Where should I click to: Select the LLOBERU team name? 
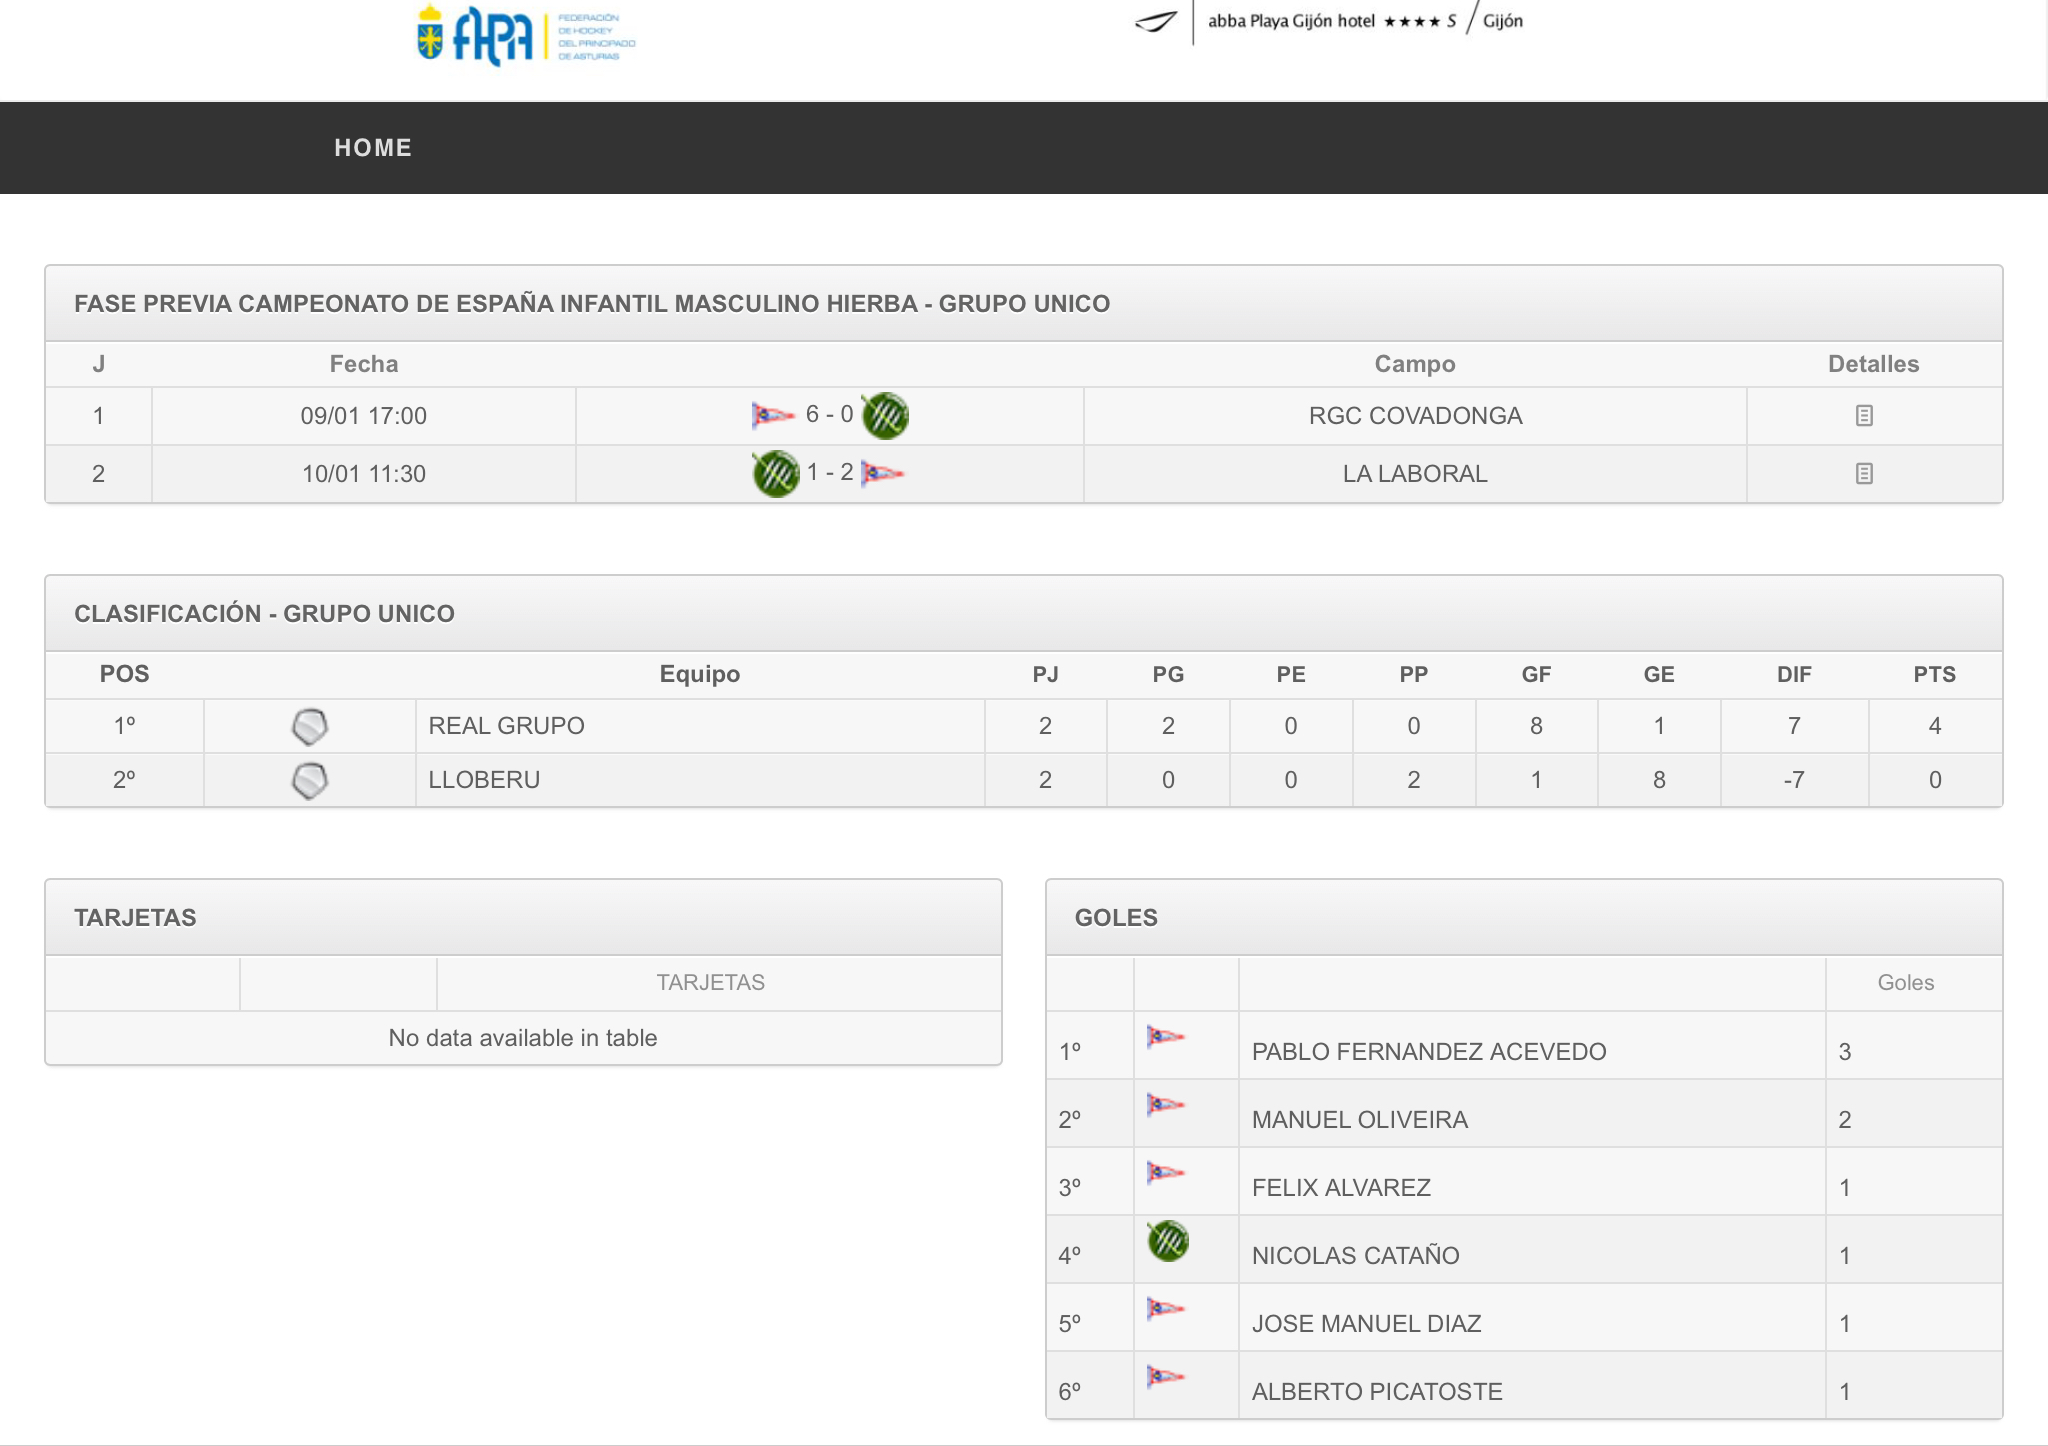coord(484,780)
